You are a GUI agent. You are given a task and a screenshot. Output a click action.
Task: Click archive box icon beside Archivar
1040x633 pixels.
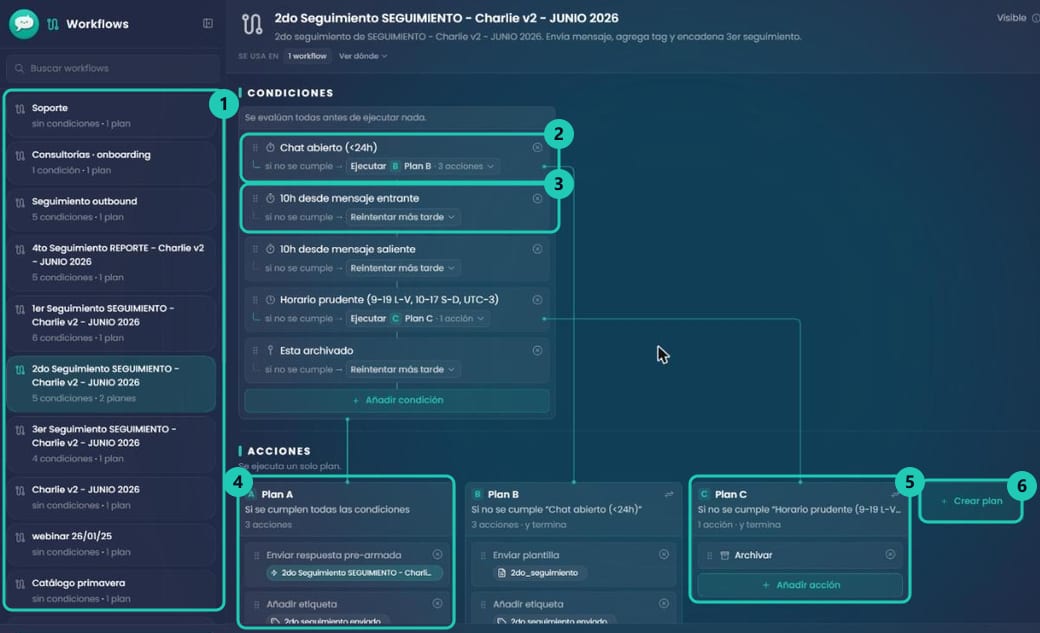pos(725,555)
